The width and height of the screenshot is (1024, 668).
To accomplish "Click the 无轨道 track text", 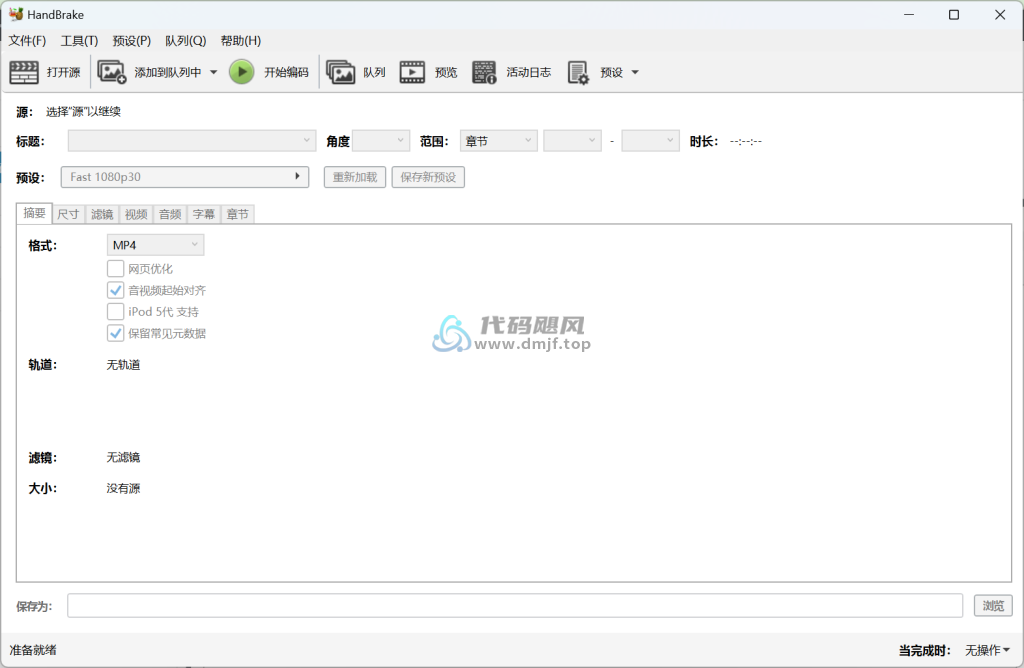I will [123, 365].
